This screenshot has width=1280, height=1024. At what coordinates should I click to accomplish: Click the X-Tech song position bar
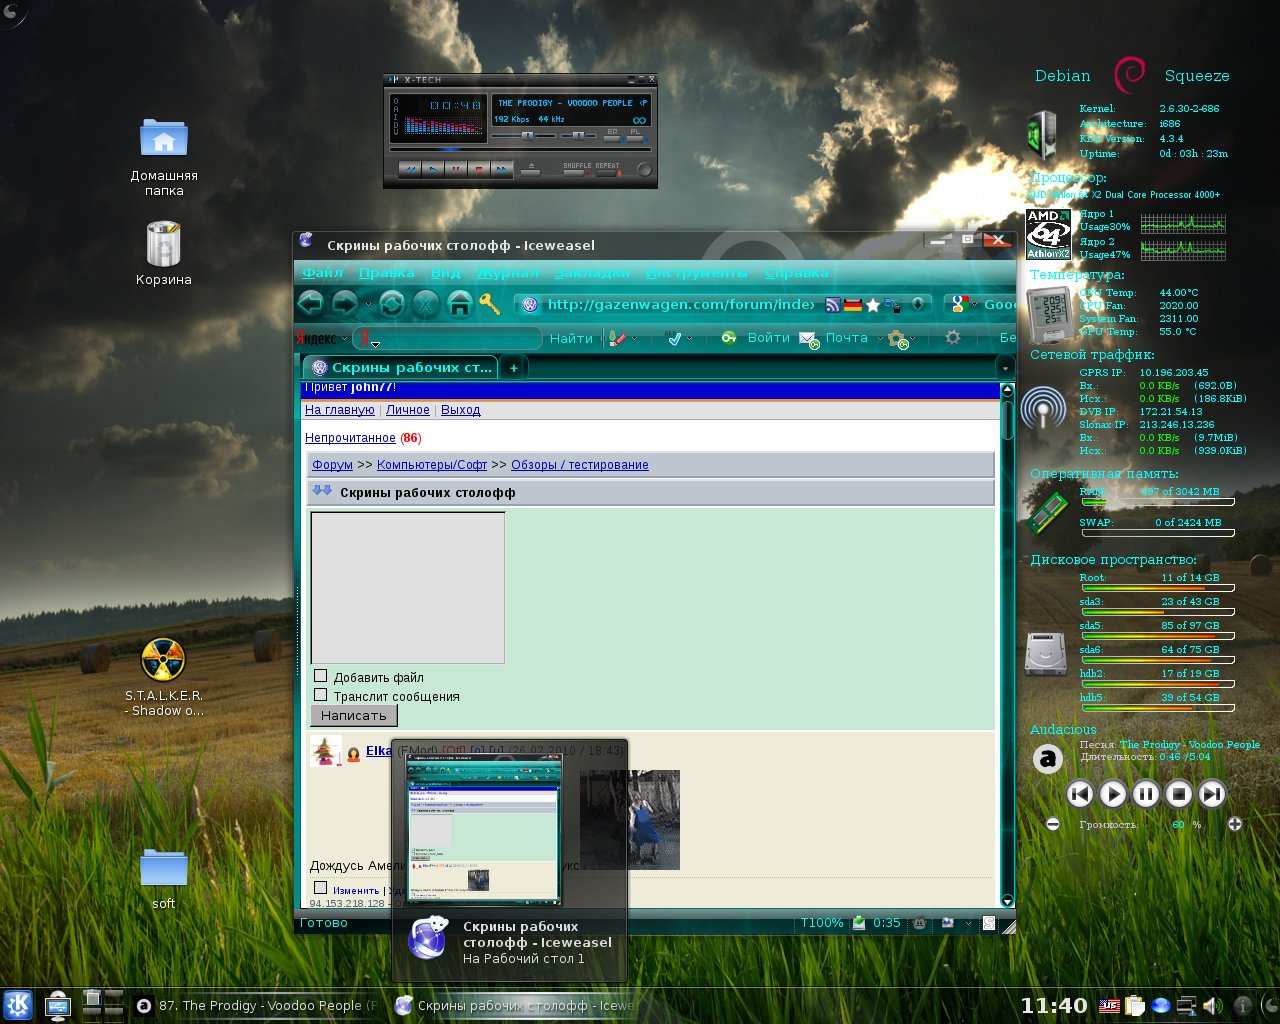519,149
